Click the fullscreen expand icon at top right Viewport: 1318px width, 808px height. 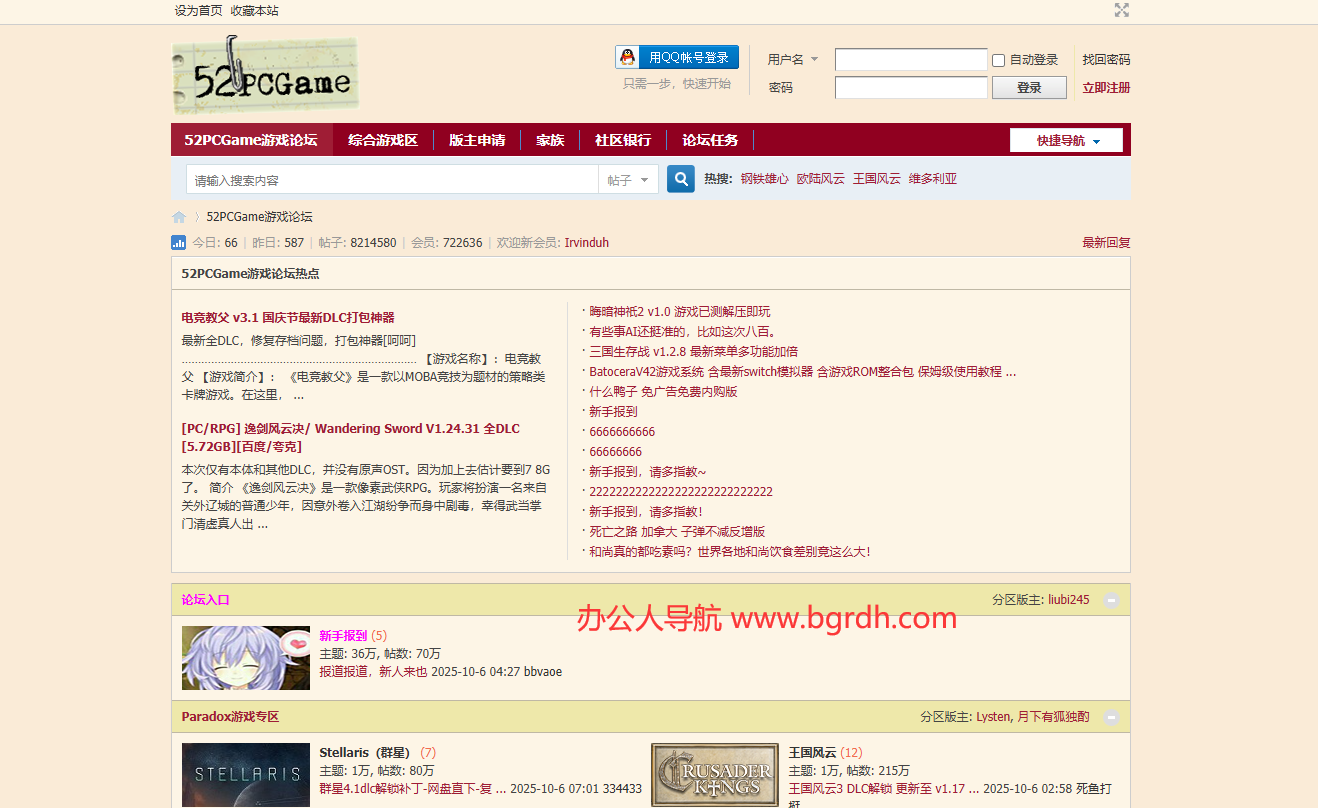coord(1121,10)
